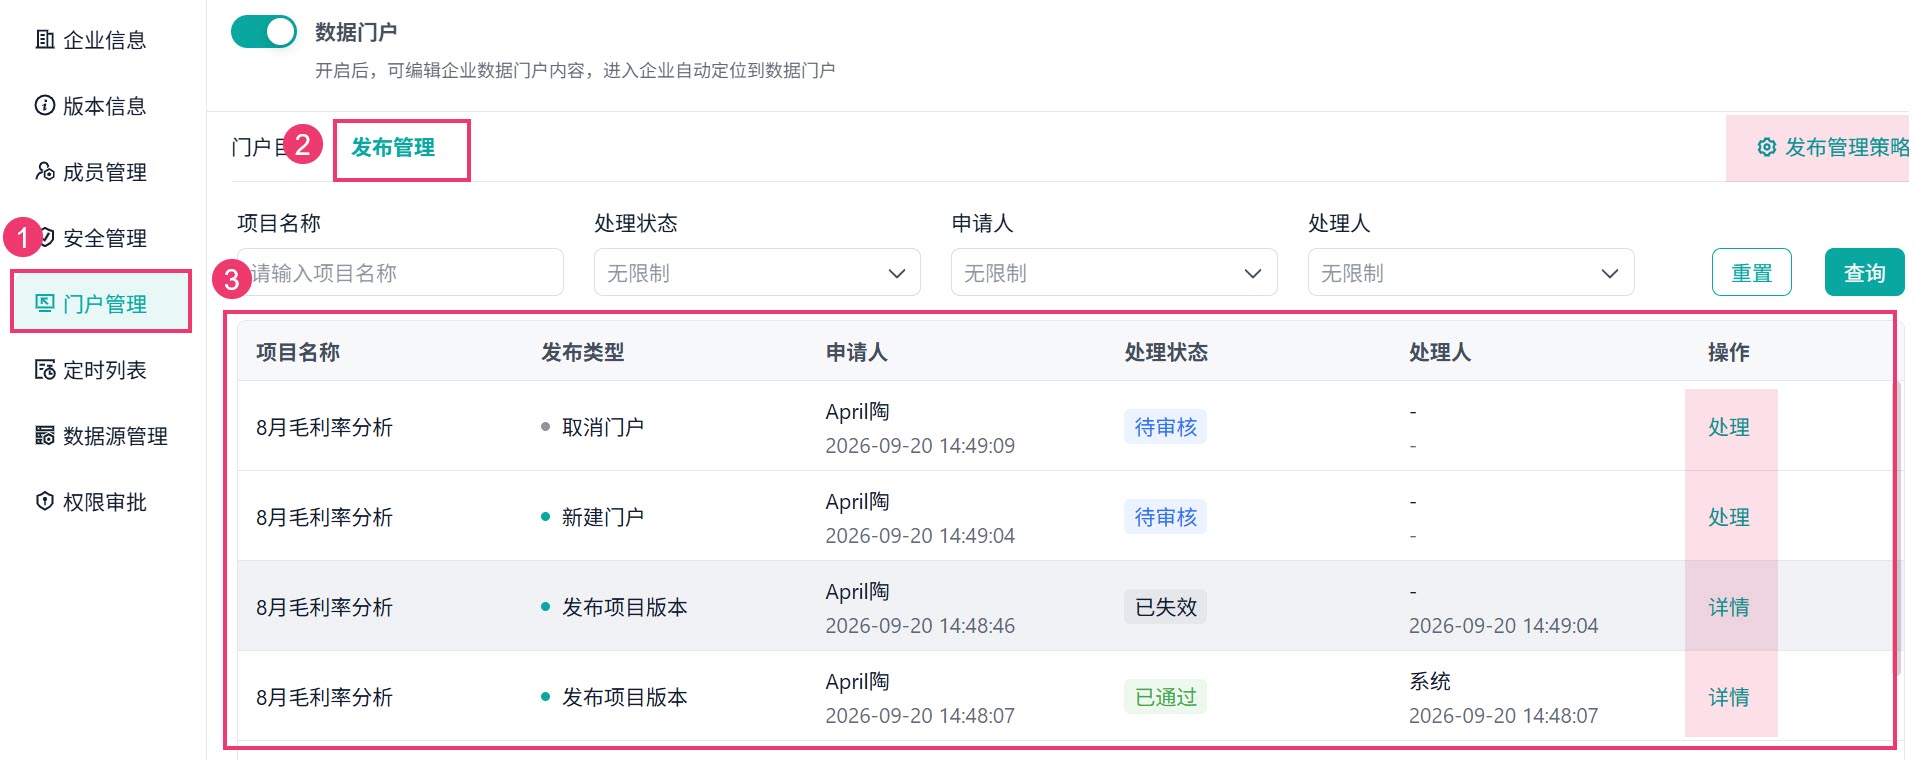Focus the 请输入项目名称 search field
The image size is (1915, 760).
(400, 272)
